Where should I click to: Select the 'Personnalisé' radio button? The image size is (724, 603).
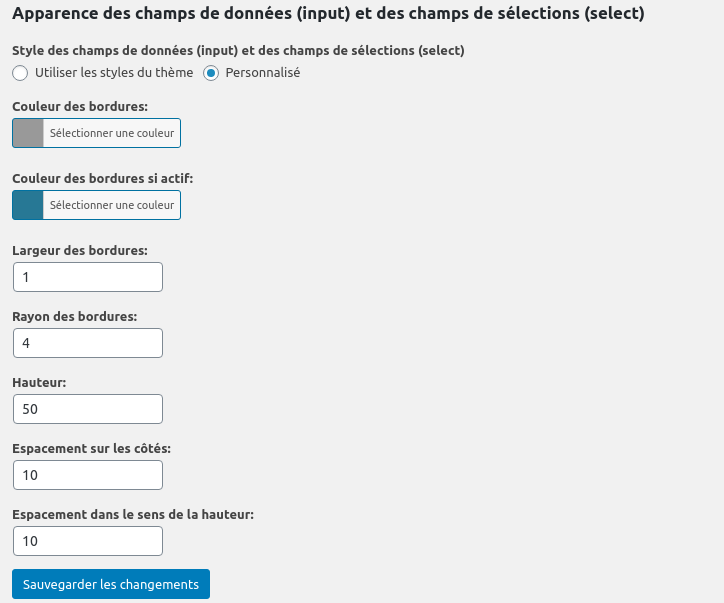(x=211, y=73)
